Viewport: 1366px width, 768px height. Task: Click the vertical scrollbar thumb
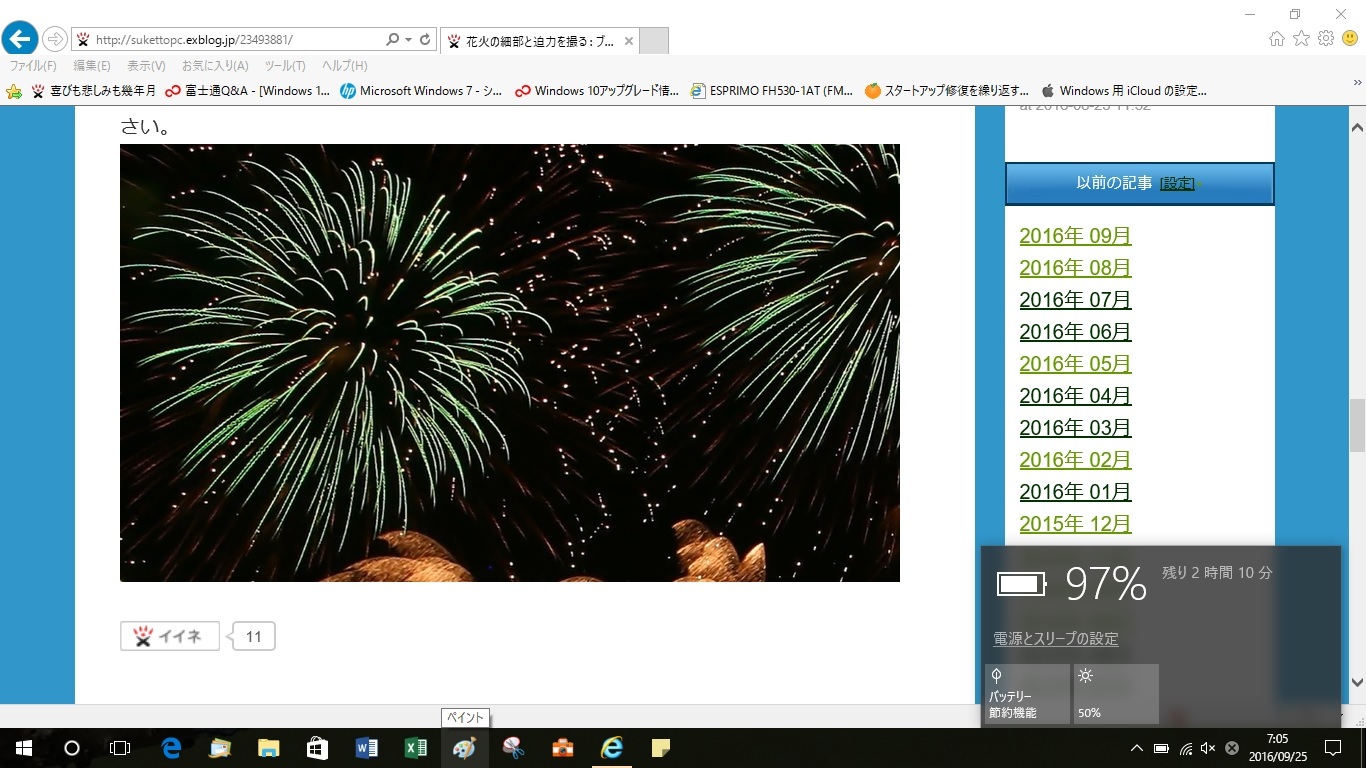click(x=1357, y=425)
